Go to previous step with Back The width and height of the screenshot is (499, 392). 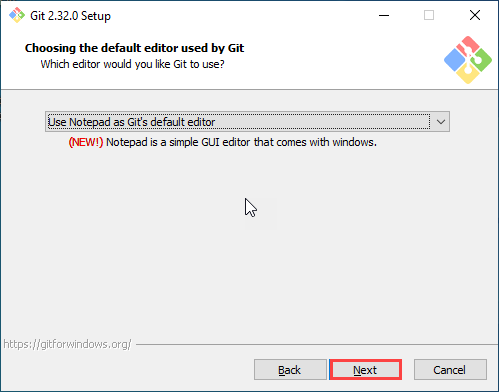click(290, 370)
